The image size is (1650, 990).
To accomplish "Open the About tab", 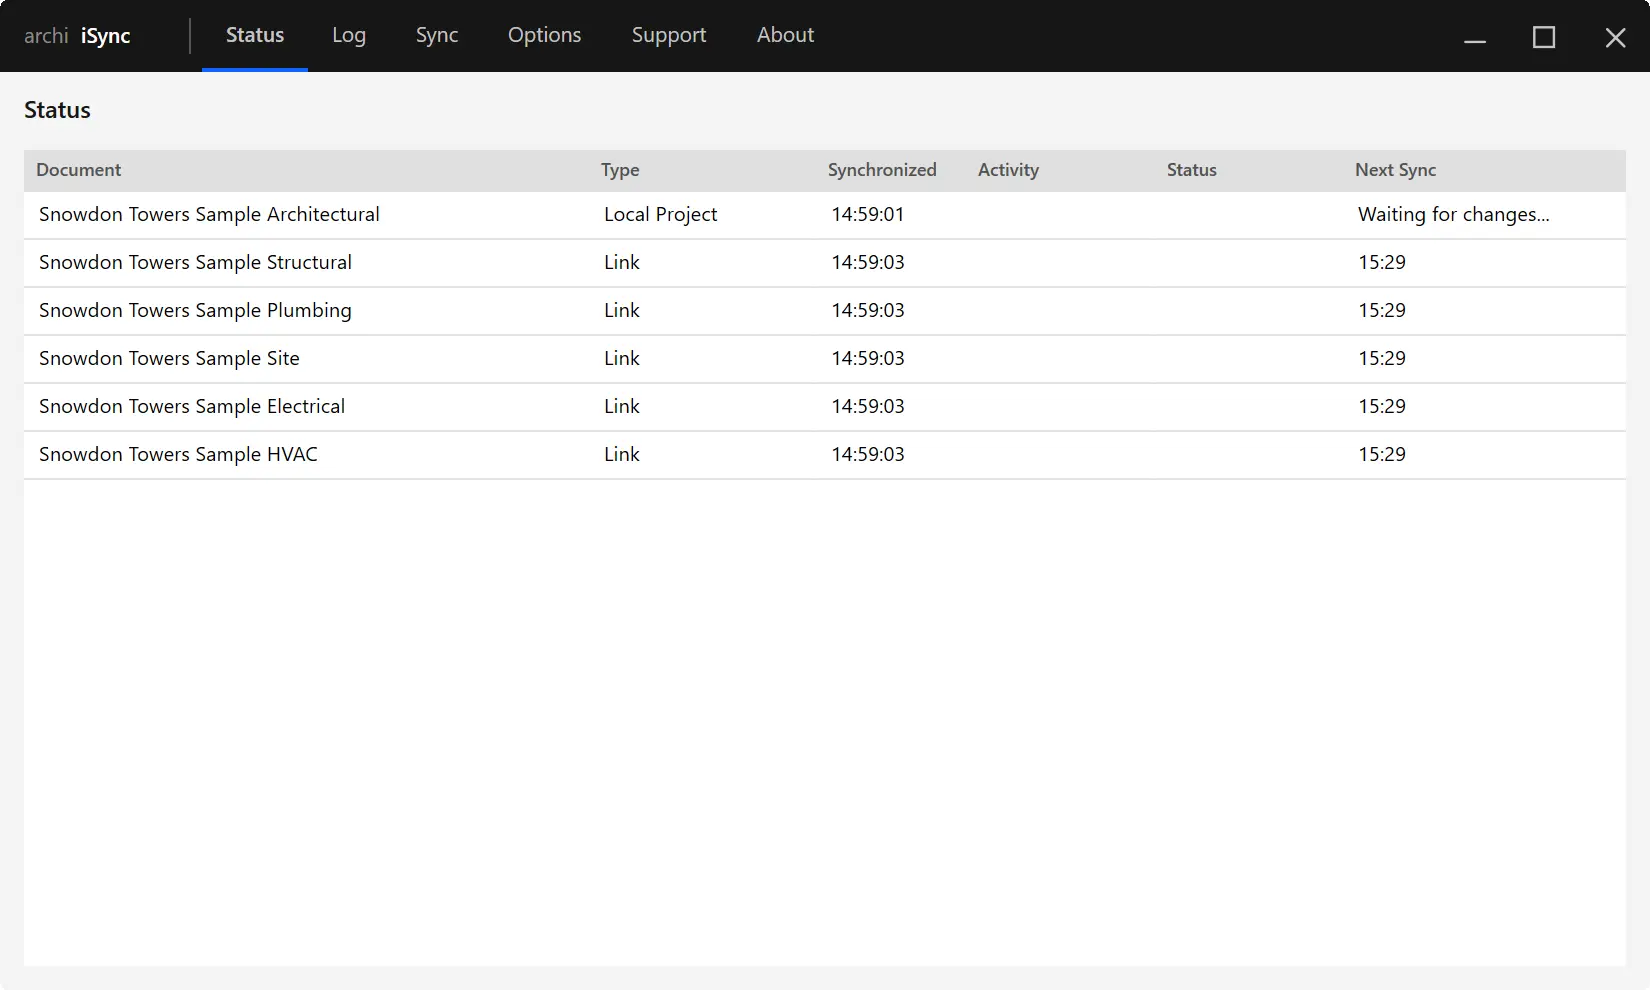I will tap(785, 35).
